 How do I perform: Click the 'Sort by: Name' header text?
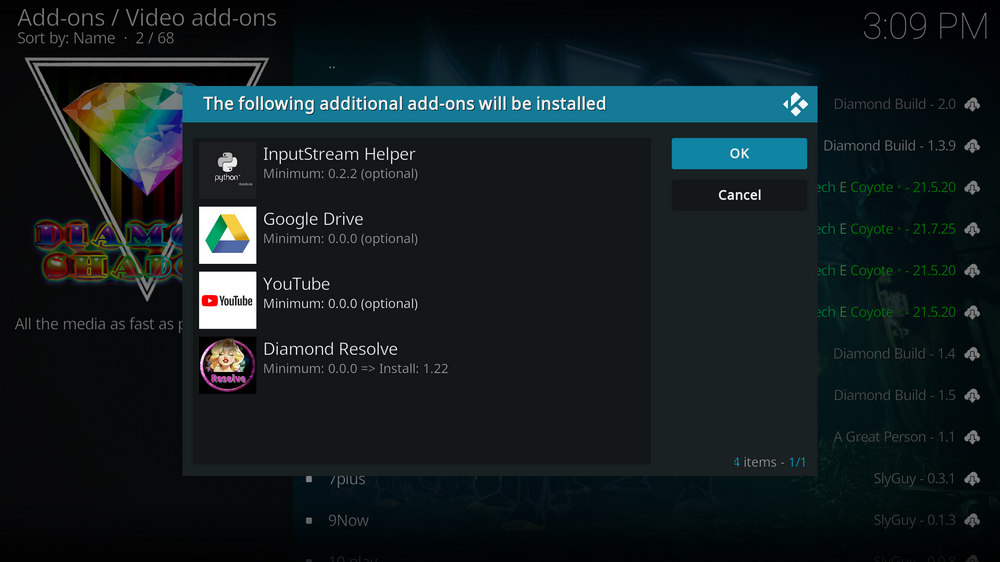coord(66,38)
